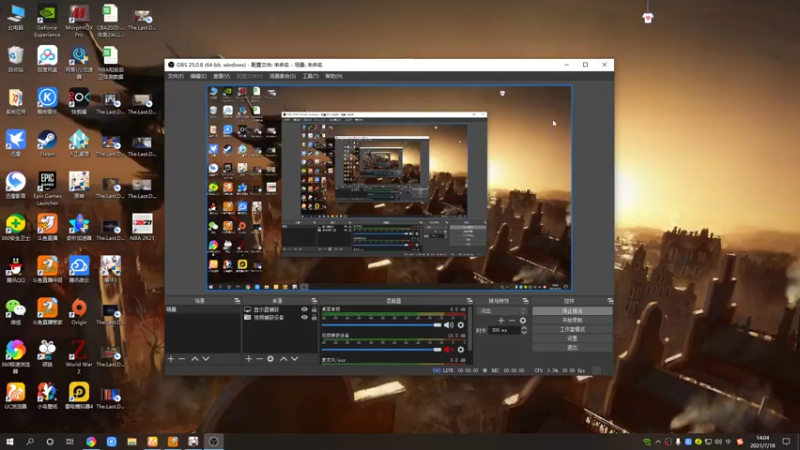Undock the 转场特效 panel with its float icon
The image size is (800, 450).
(x=525, y=301)
